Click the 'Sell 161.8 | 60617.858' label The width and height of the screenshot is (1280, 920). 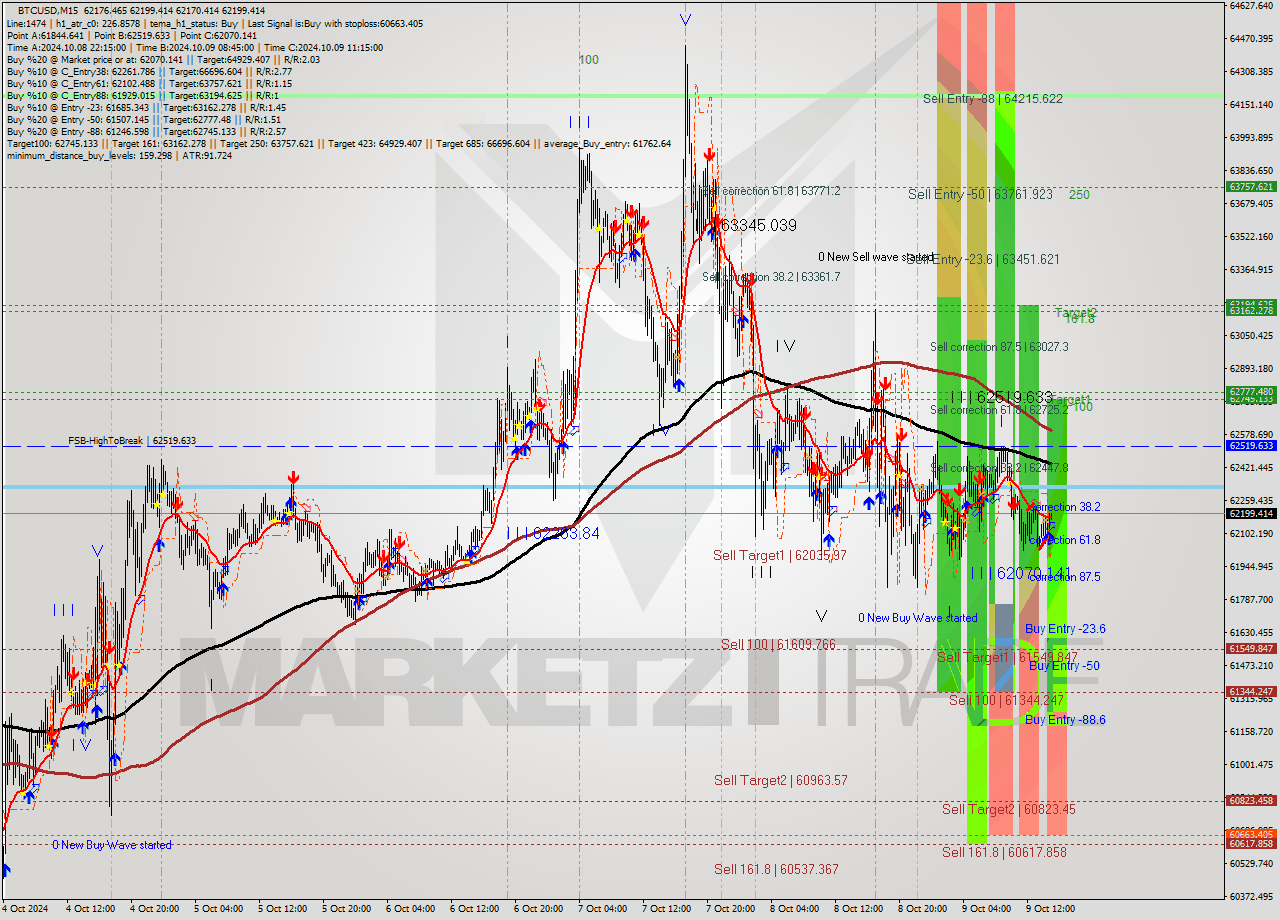click(x=1004, y=852)
